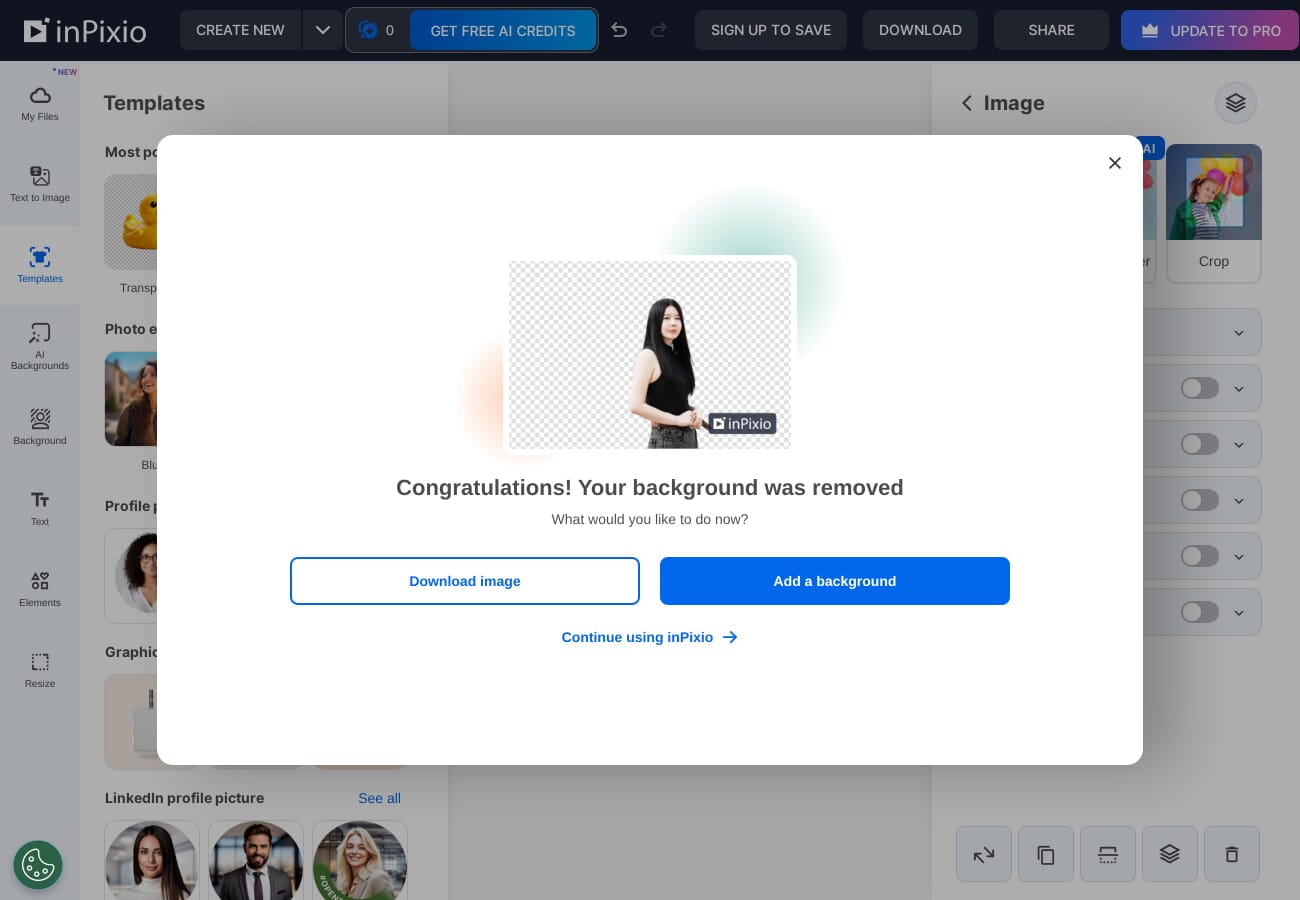Click See all for LinkedIn profile pictures

(x=379, y=798)
